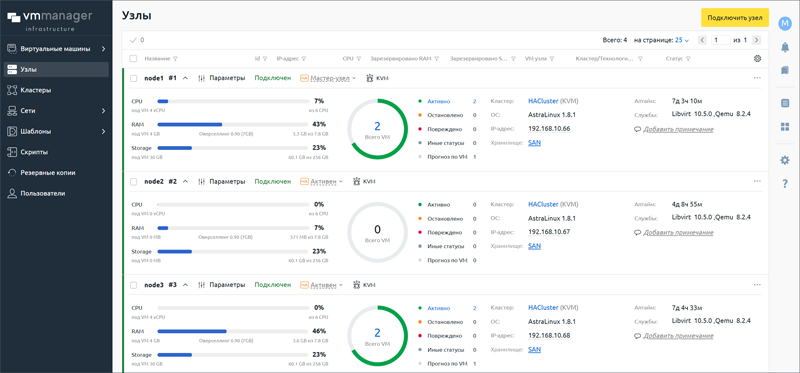Open node1 Мастер-узел role dropdown

pos(328,79)
